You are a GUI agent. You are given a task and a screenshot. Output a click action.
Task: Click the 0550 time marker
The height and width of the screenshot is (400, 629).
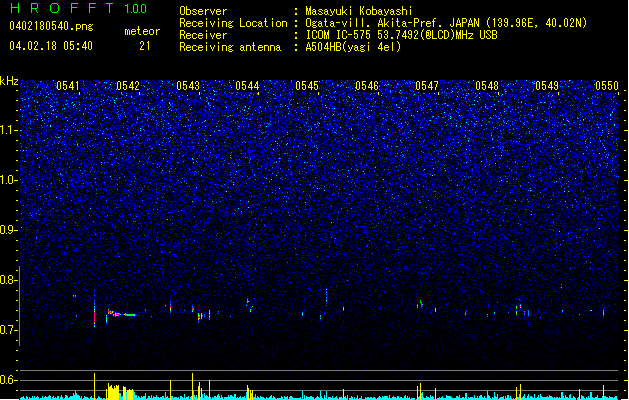(x=607, y=86)
